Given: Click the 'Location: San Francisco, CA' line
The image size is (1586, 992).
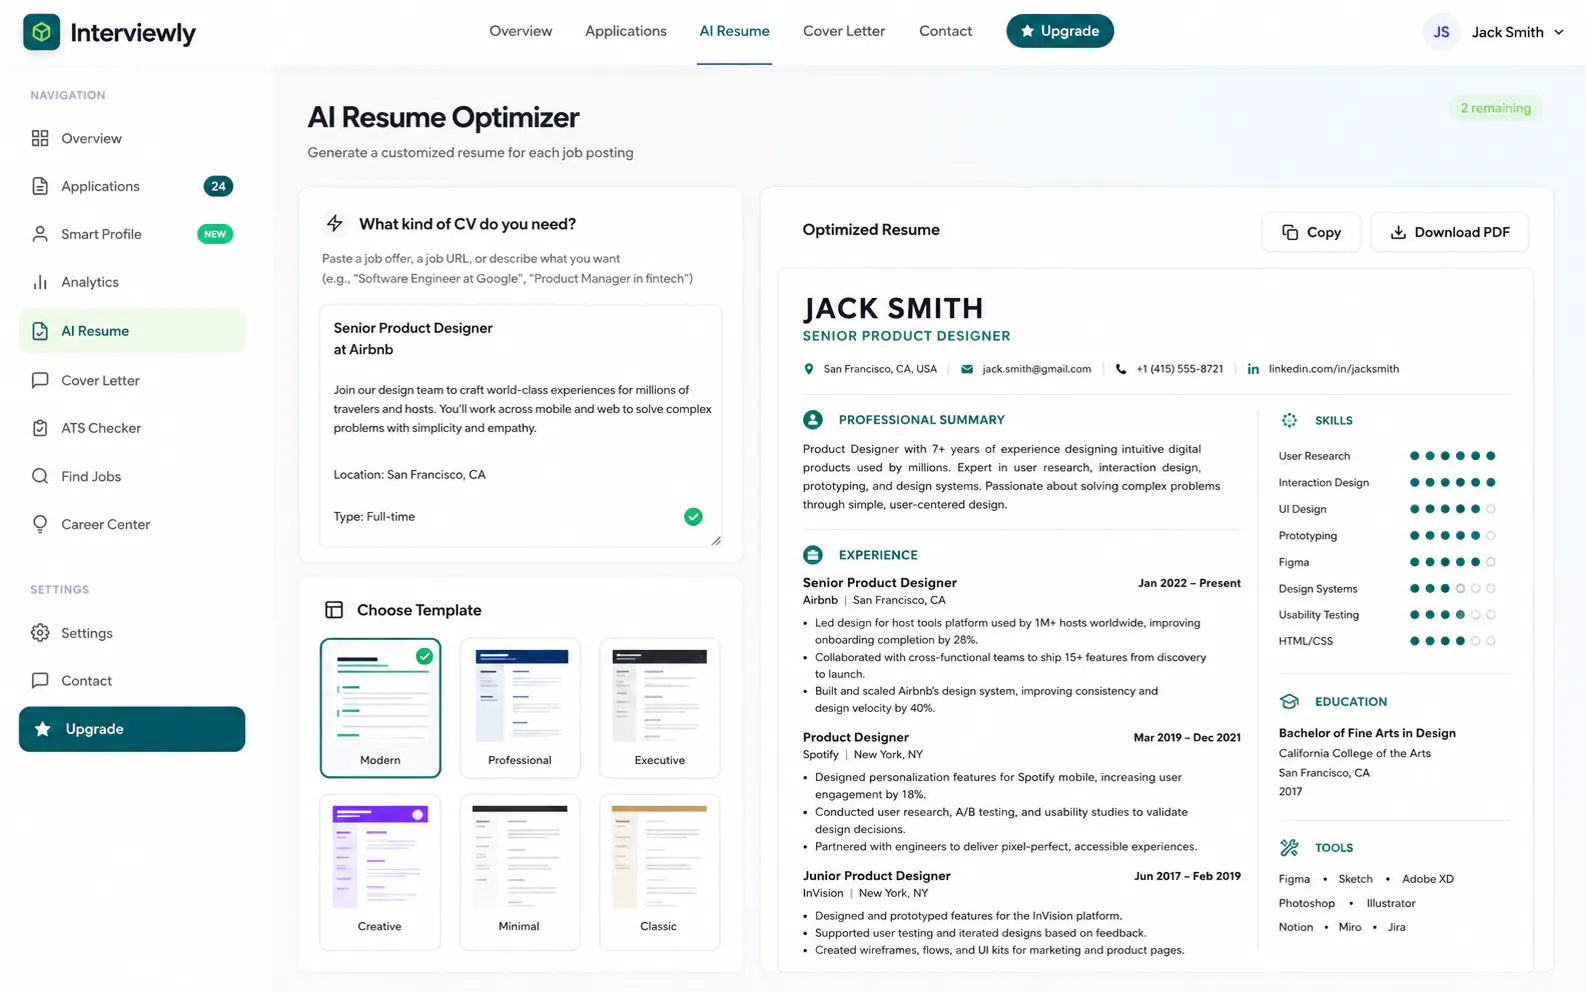Looking at the screenshot, I should pos(410,475).
